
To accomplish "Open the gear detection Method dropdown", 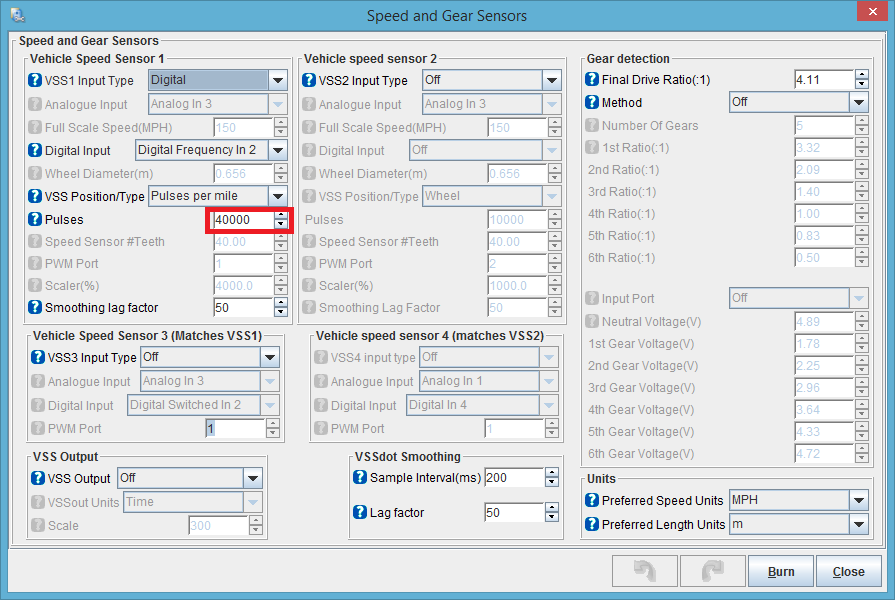I will (x=859, y=102).
